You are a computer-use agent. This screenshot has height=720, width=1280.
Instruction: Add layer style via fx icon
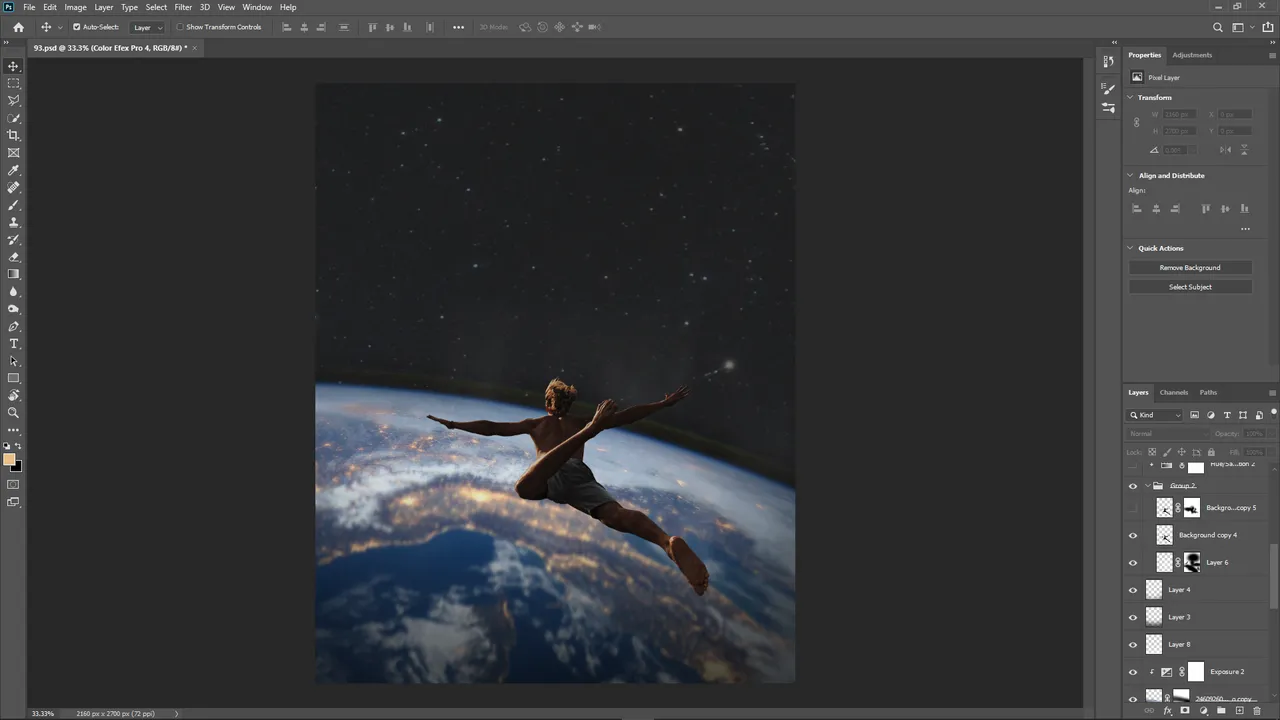(1167, 711)
